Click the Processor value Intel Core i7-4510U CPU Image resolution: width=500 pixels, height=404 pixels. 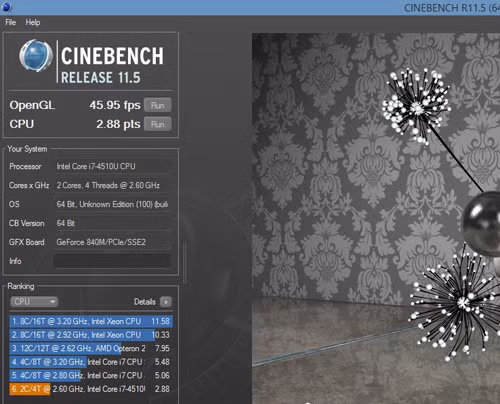[96, 166]
